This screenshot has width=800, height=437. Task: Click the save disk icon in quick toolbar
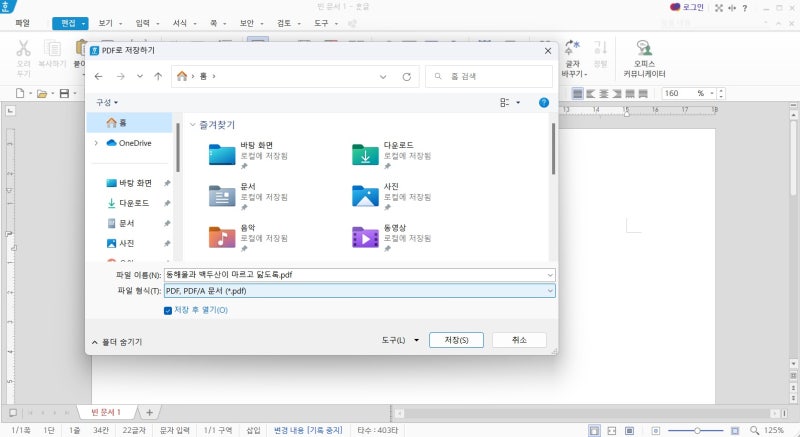(64, 93)
